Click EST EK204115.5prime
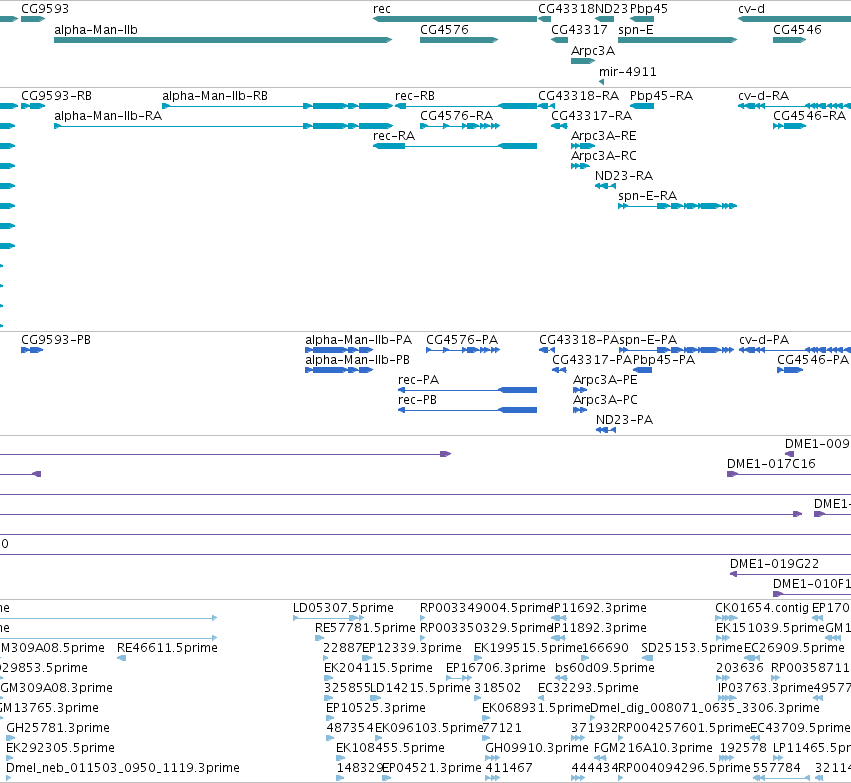 [x=378, y=668]
